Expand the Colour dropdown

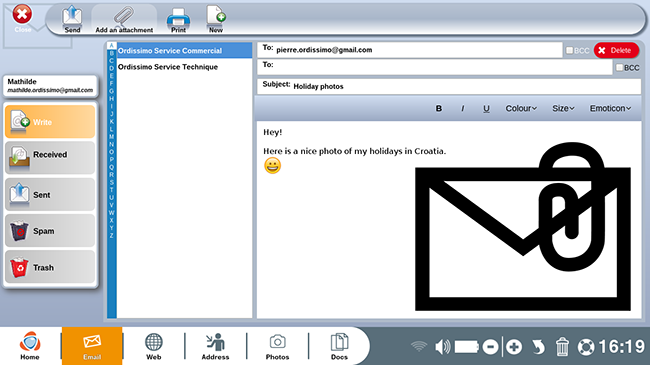point(521,108)
